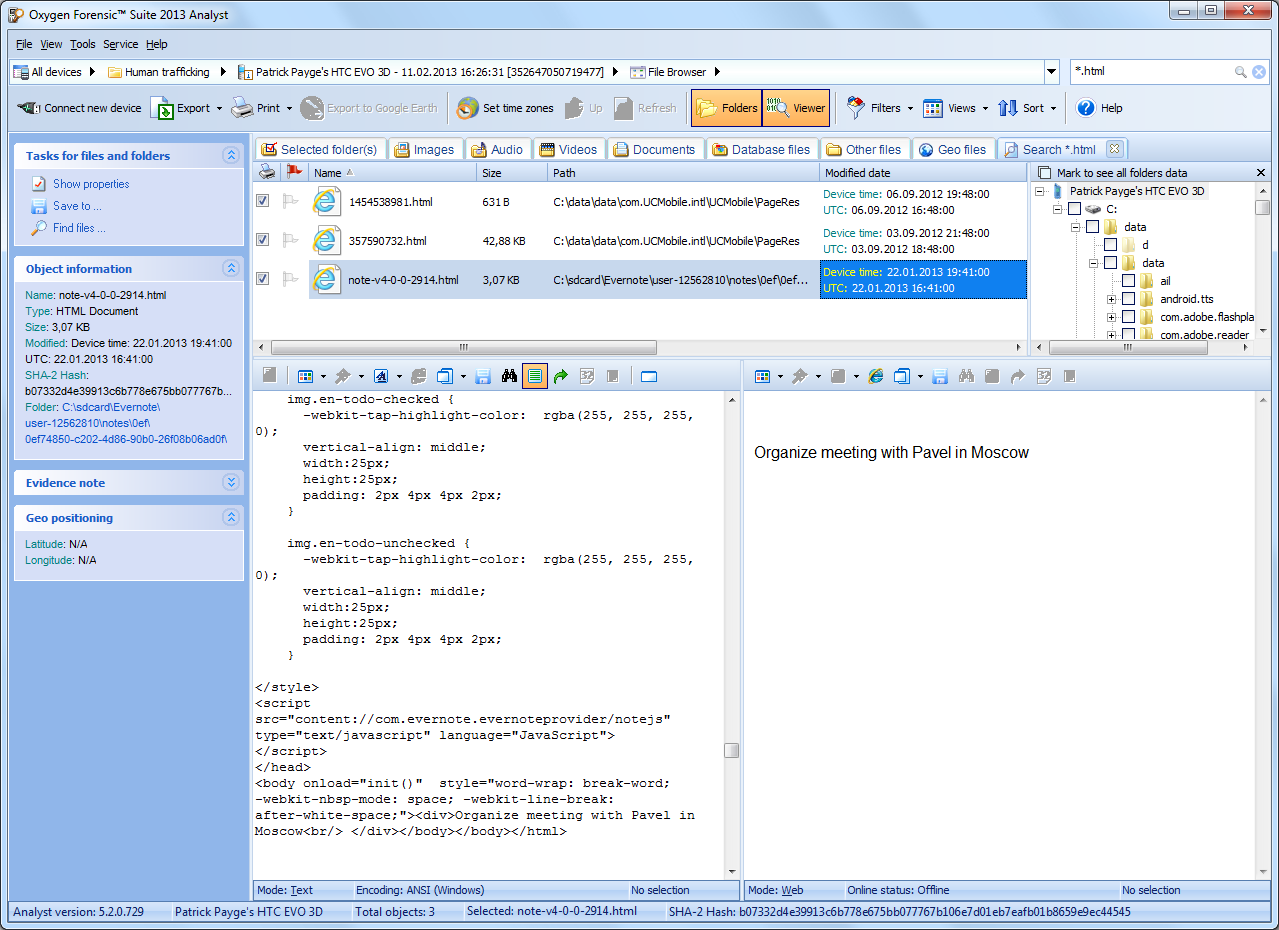Click the Sort toolbar icon
Image resolution: width=1279 pixels, height=930 pixels.
[x=1008, y=108]
